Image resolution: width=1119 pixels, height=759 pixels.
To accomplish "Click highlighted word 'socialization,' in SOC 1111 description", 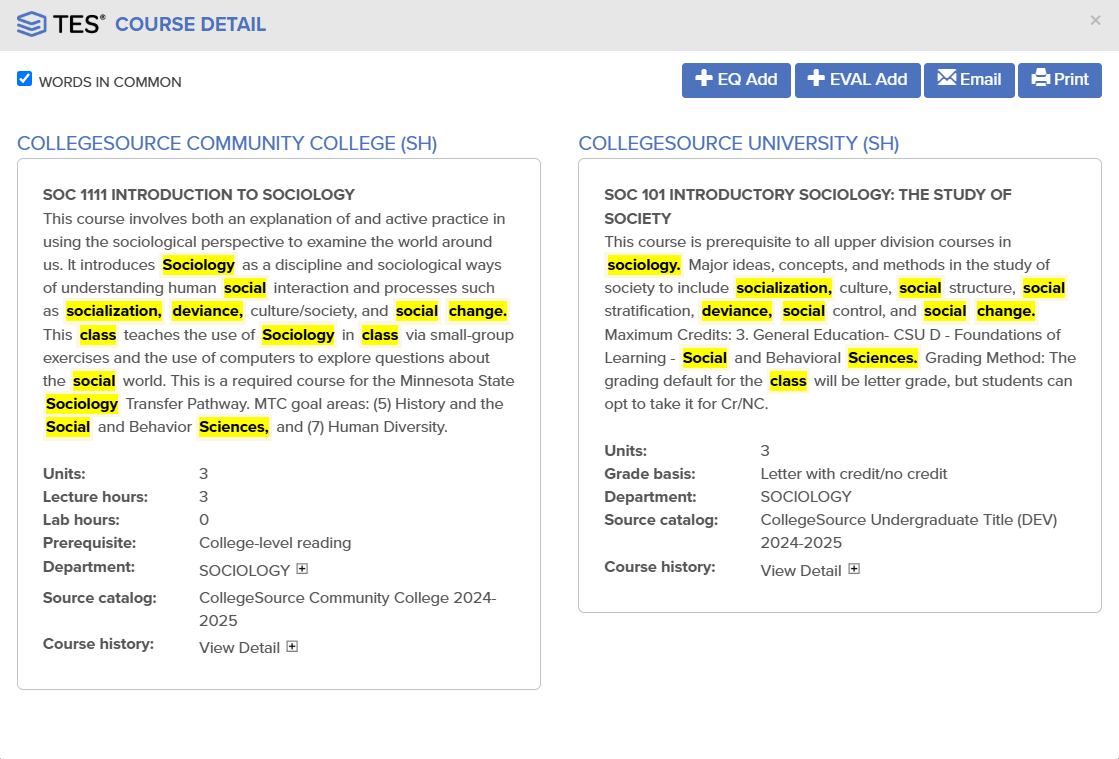I will (x=114, y=311).
